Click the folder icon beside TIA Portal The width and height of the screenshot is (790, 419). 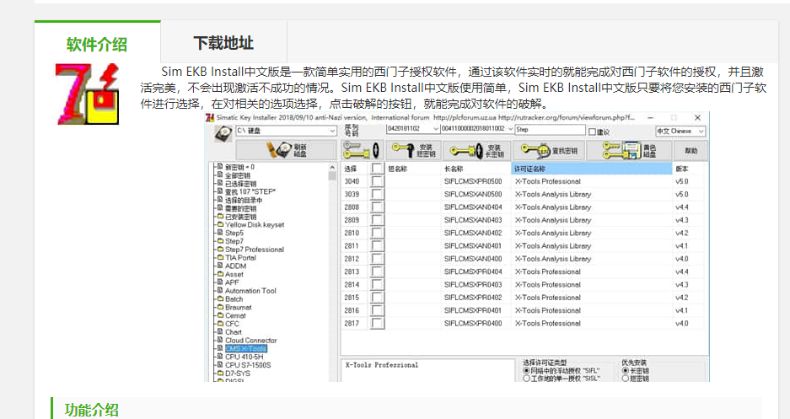point(220,257)
